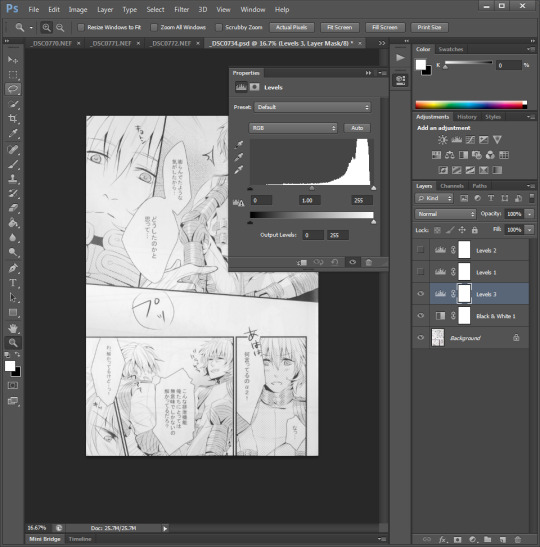
Task: Show the Levels 2 layer
Action: pyautogui.click(x=421, y=250)
